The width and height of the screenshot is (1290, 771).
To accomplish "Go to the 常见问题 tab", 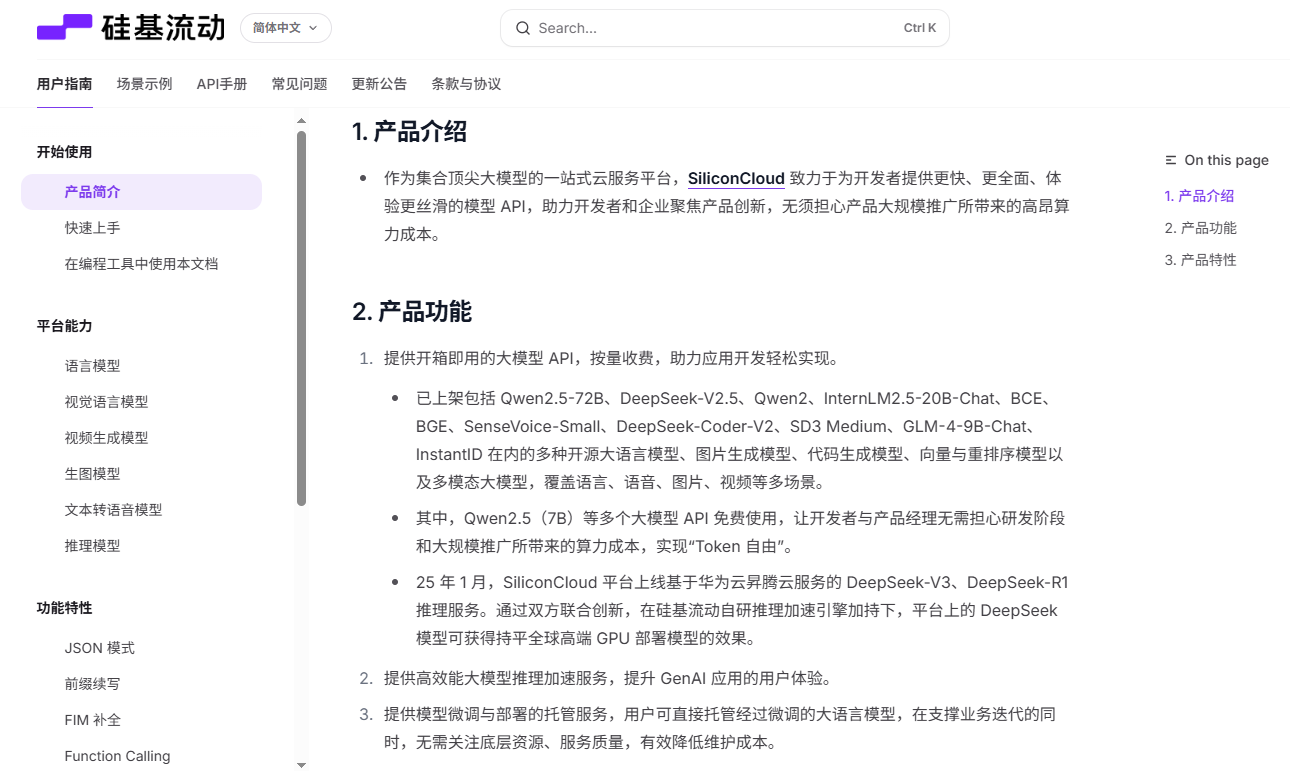I will 299,84.
